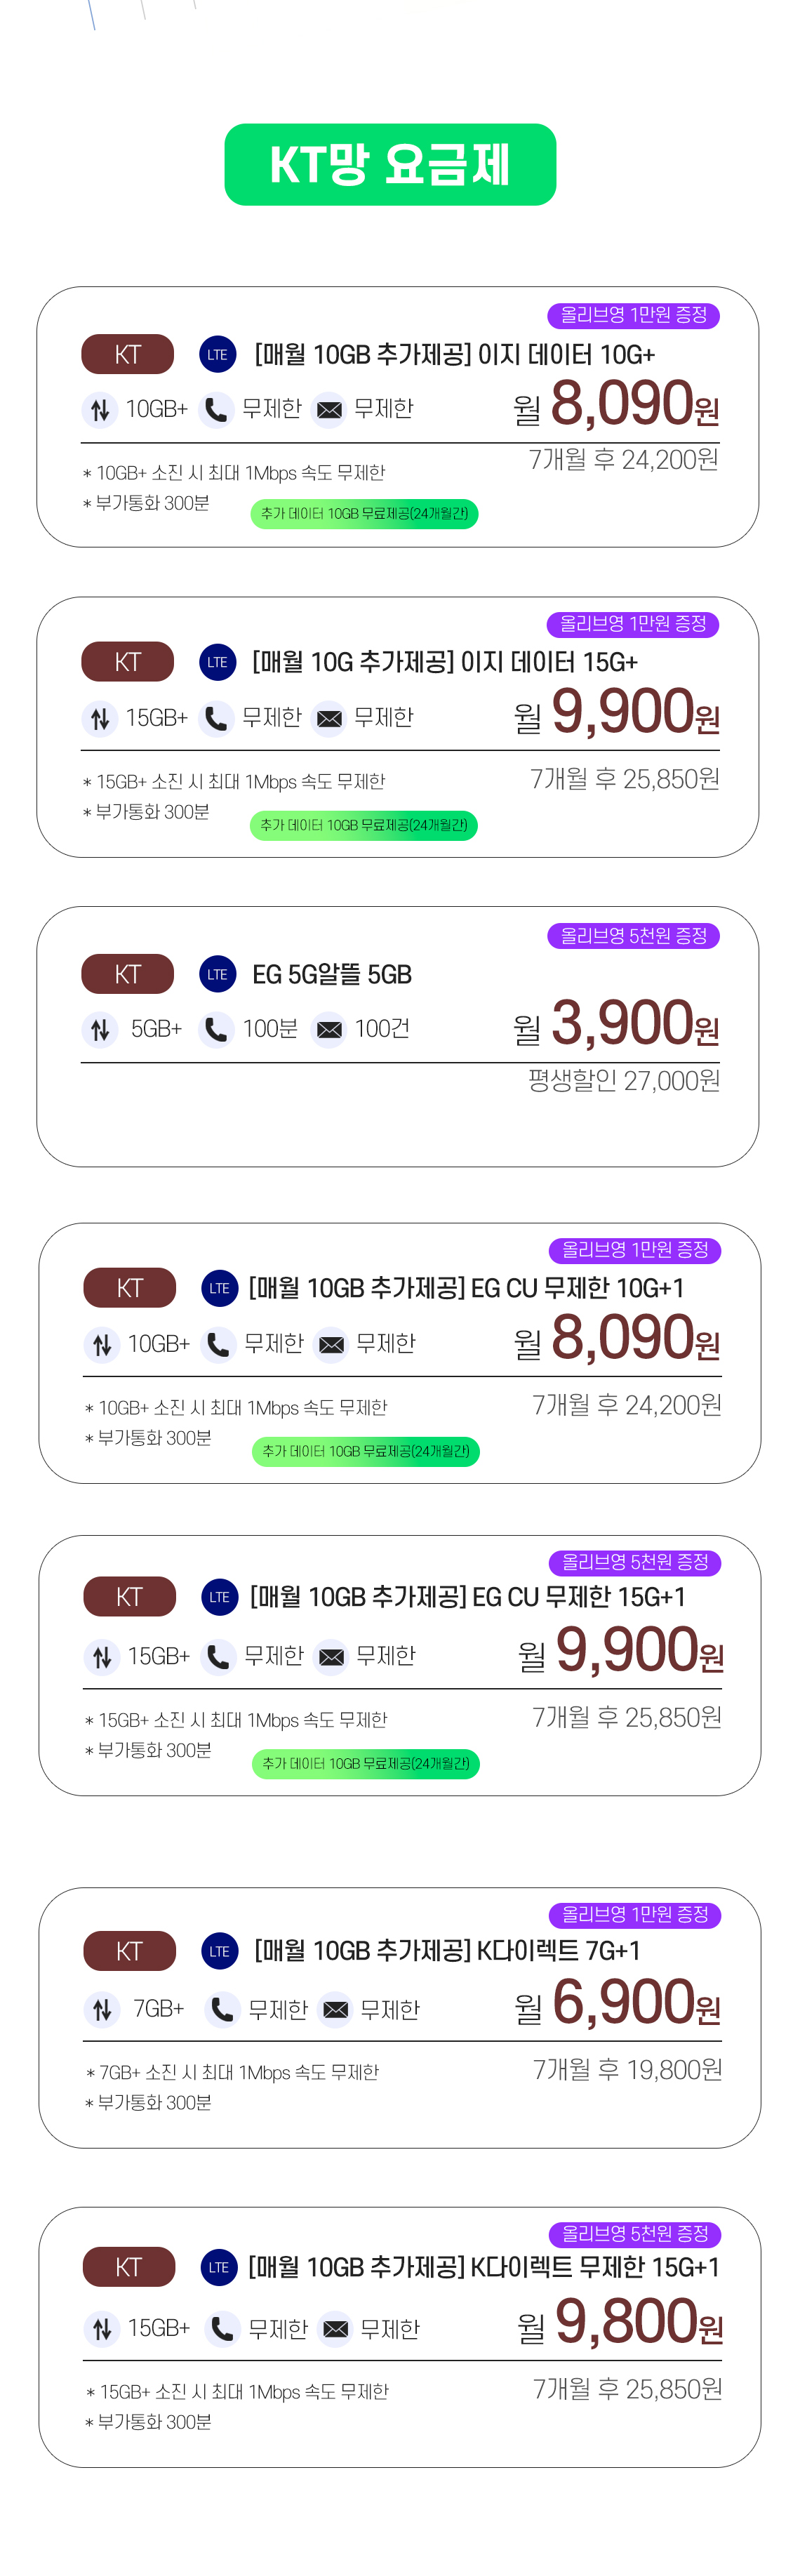800x2576 pixels.
Task: Click LTE icon on EG CU 무제한 10G+1 plan
Action: tap(220, 1288)
